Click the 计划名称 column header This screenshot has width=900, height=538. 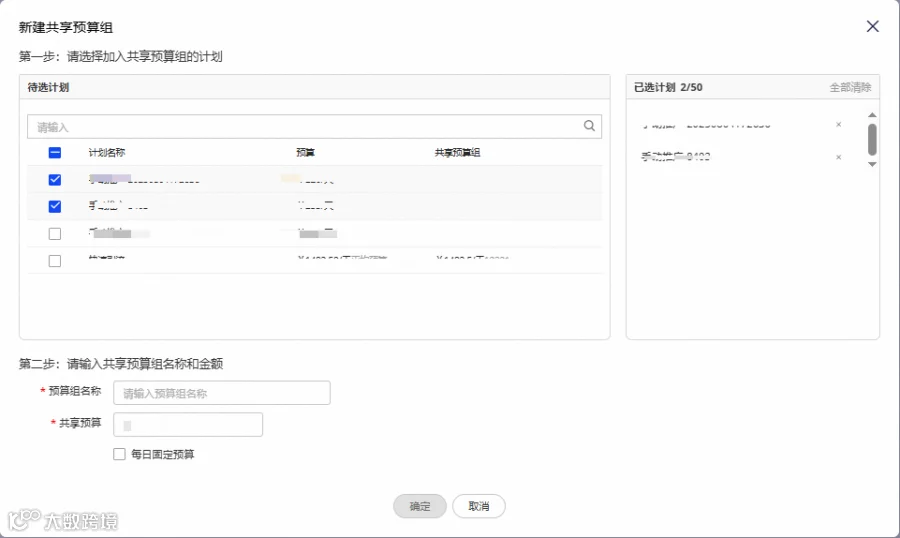pyautogui.click(x=107, y=153)
